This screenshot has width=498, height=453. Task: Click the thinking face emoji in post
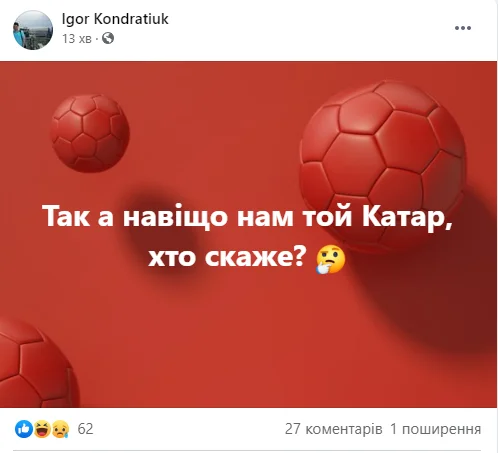(330, 260)
